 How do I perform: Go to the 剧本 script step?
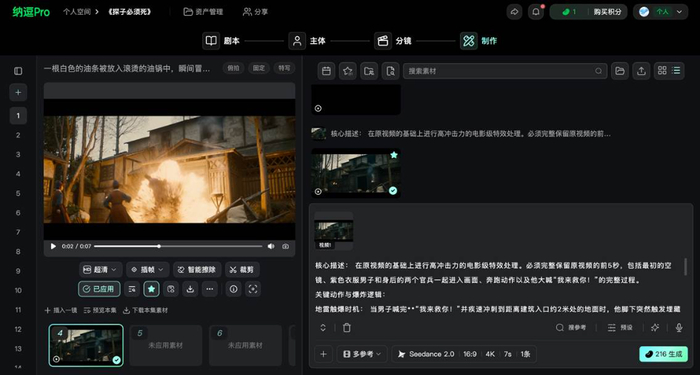coord(221,41)
